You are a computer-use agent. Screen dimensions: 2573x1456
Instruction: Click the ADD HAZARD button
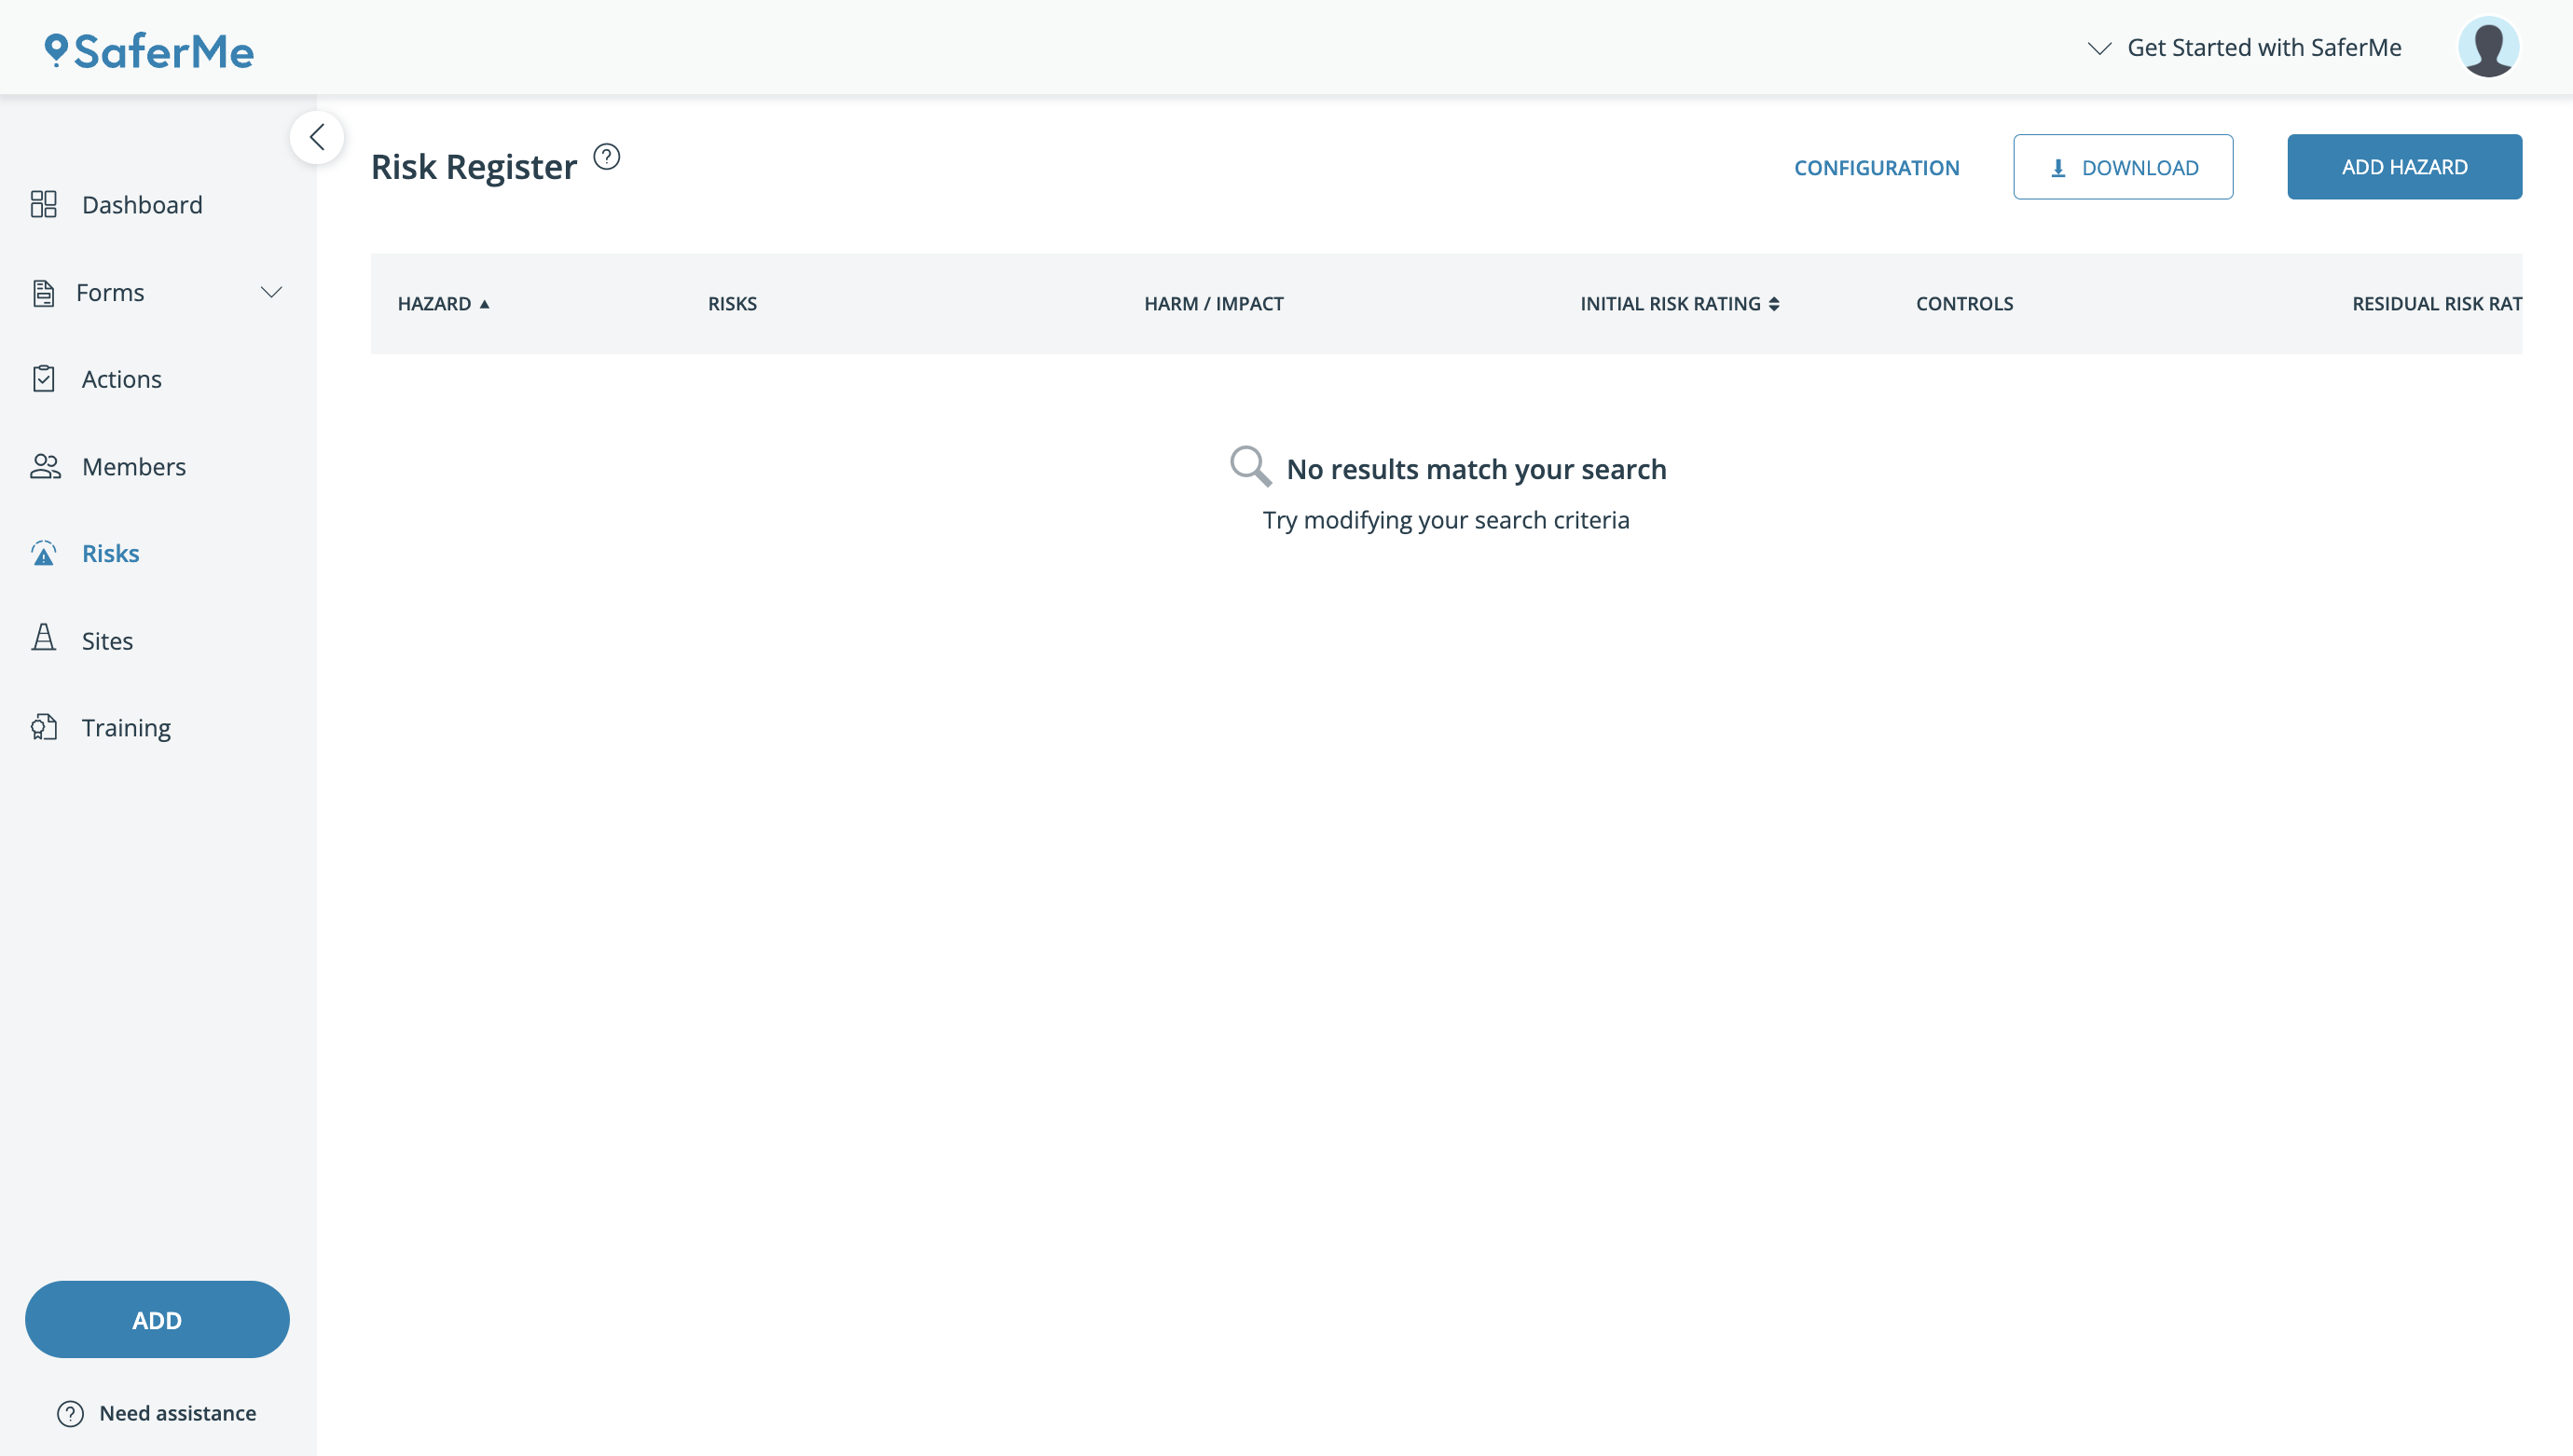2404,166
